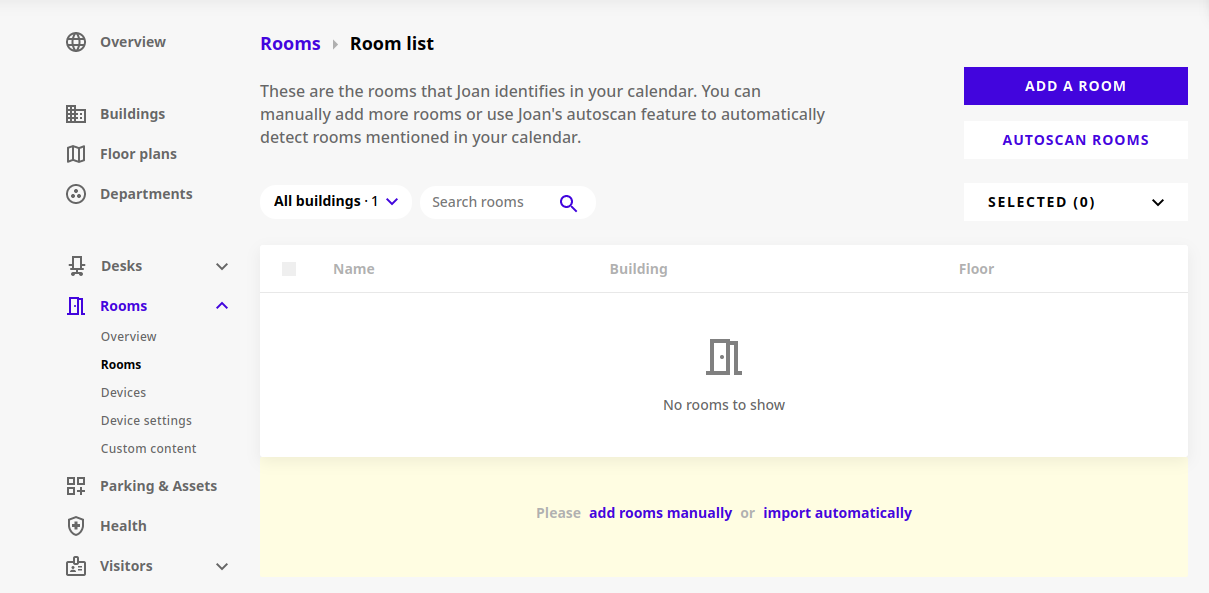Click the Room list breadcrumb text
Screen dimensions: 1209x593
click(x=392, y=44)
